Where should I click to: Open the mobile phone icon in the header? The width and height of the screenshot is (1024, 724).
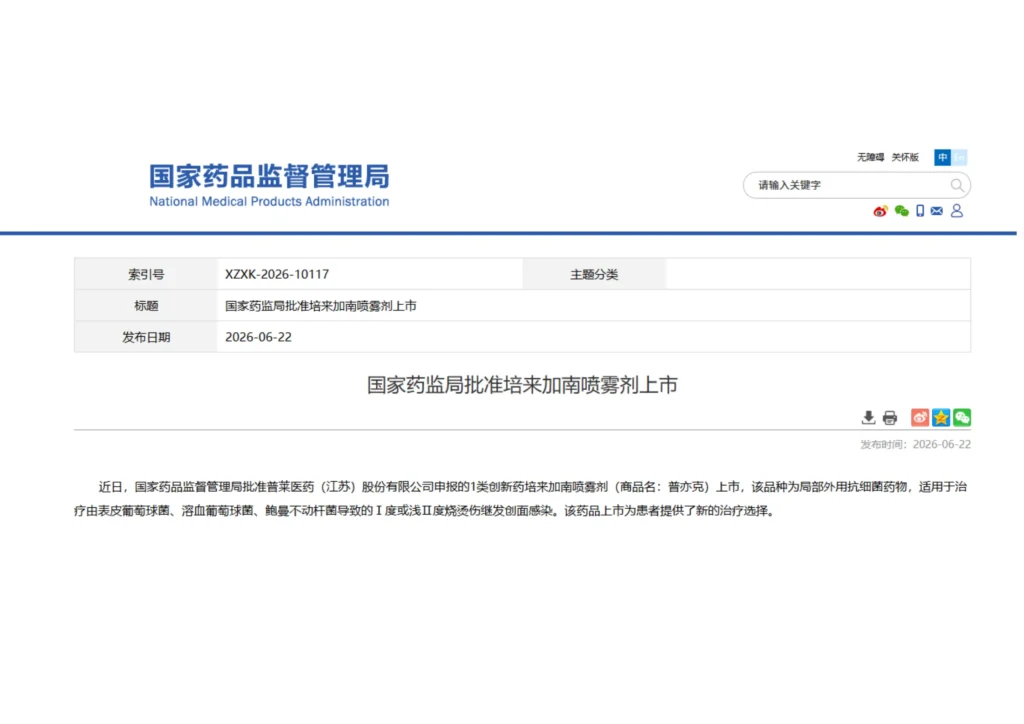pyautogui.click(x=920, y=211)
